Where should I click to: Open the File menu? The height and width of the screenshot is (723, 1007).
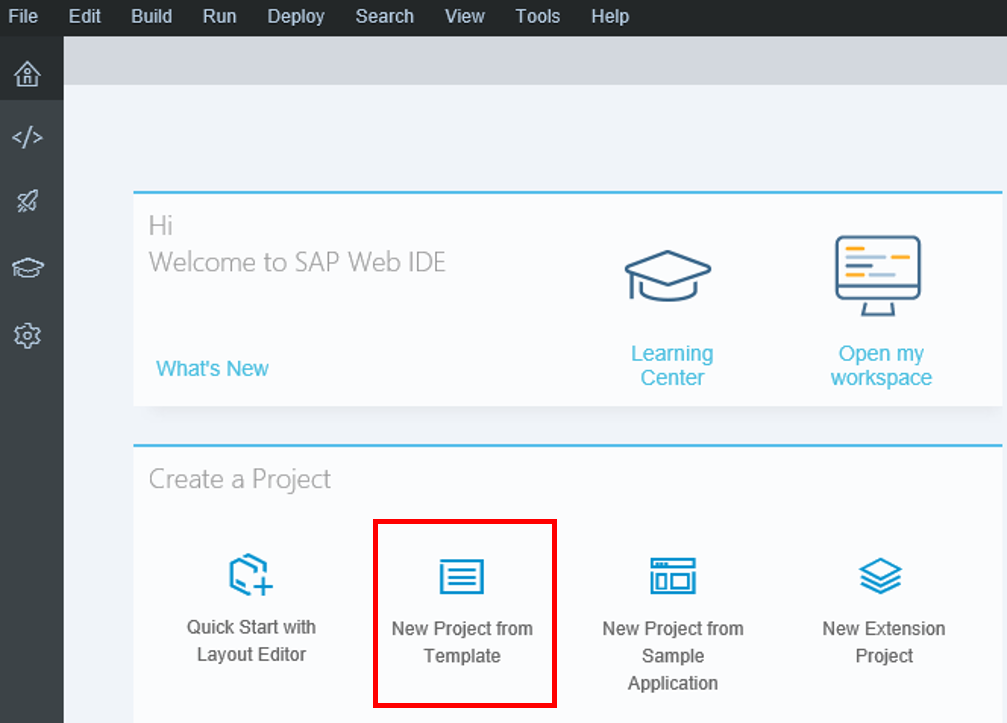pyautogui.click(x=23, y=16)
